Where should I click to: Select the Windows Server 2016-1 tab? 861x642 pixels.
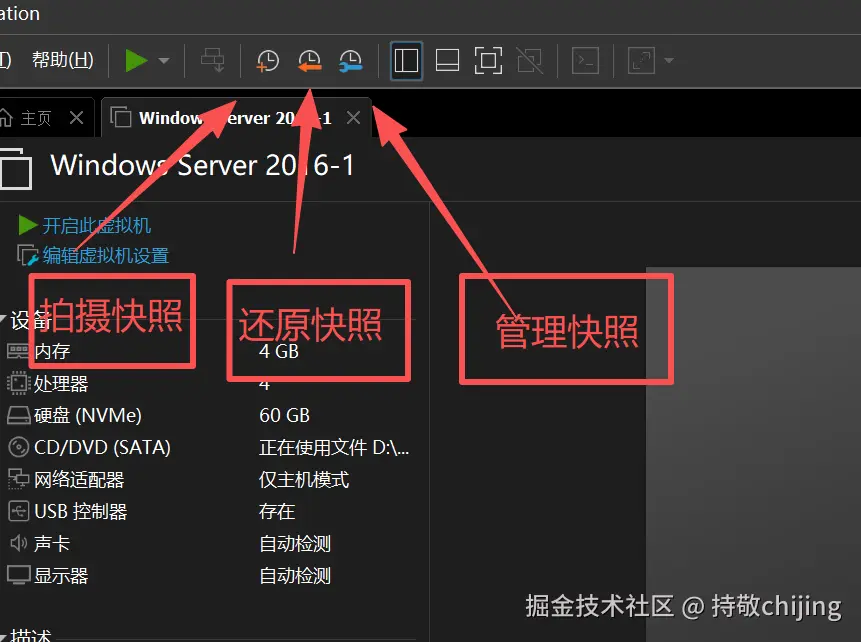click(x=237, y=118)
